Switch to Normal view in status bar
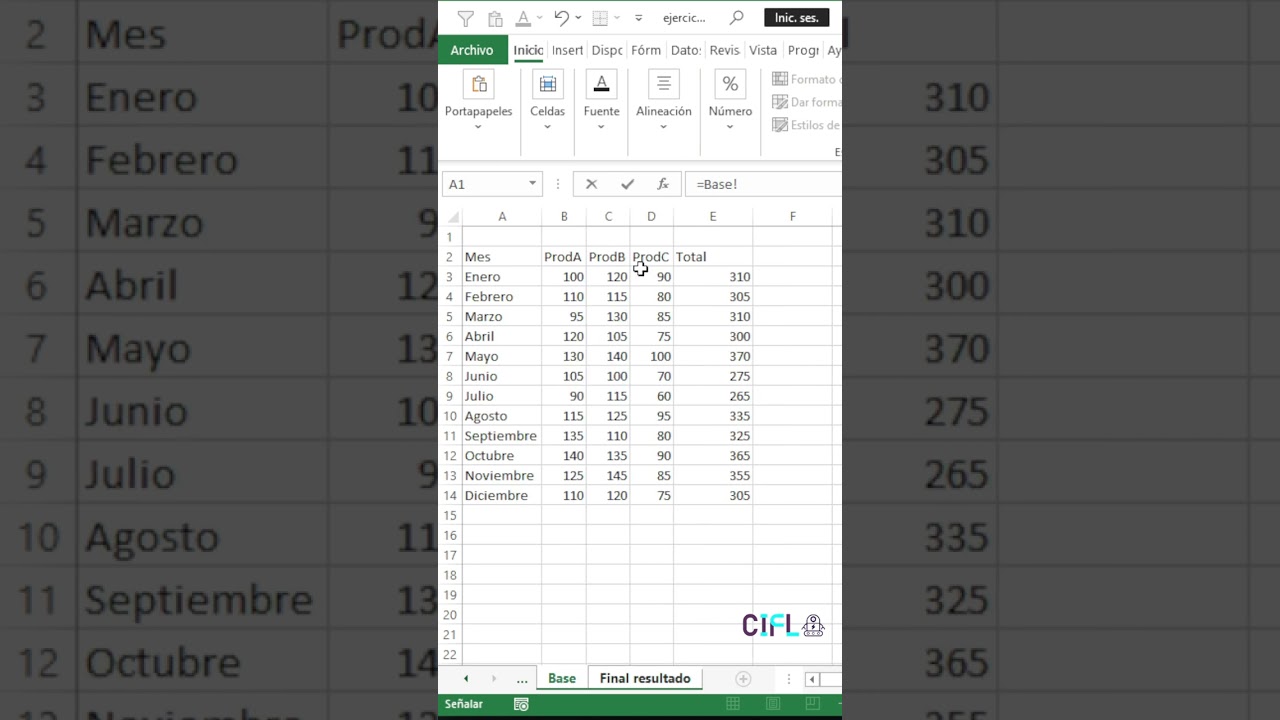1280x720 pixels. coord(733,704)
